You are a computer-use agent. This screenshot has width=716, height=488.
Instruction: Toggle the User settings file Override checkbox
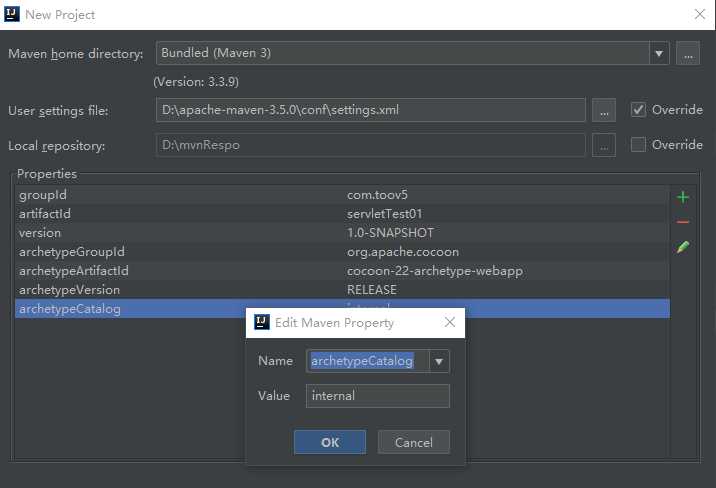pyautogui.click(x=638, y=110)
